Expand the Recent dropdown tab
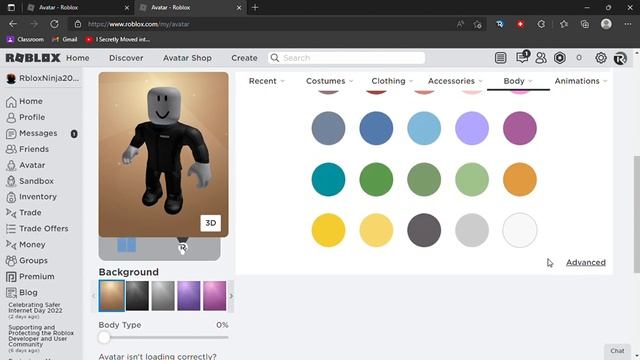The height and width of the screenshot is (360, 640). click(267, 81)
